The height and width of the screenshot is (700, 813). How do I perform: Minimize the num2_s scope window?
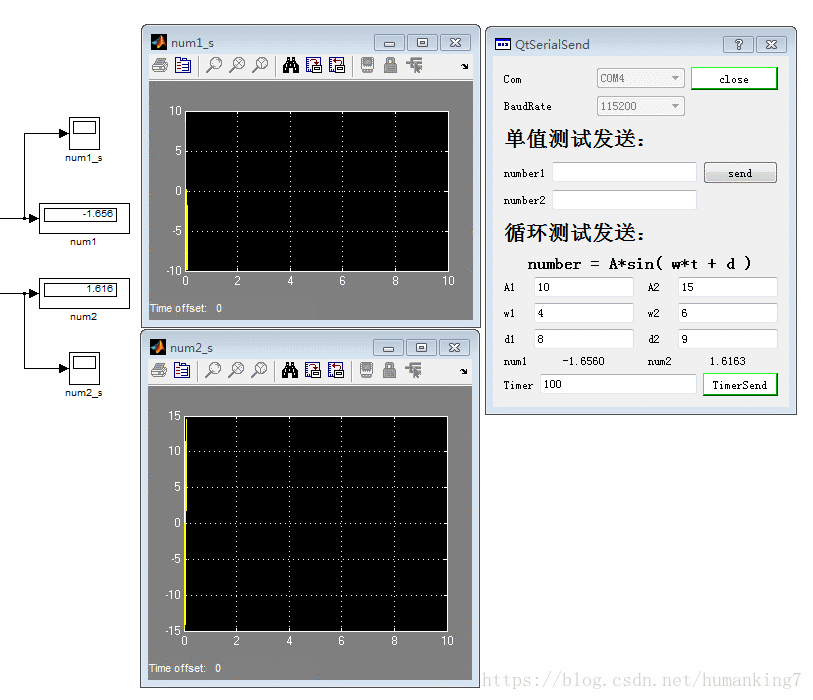[388, 347]
